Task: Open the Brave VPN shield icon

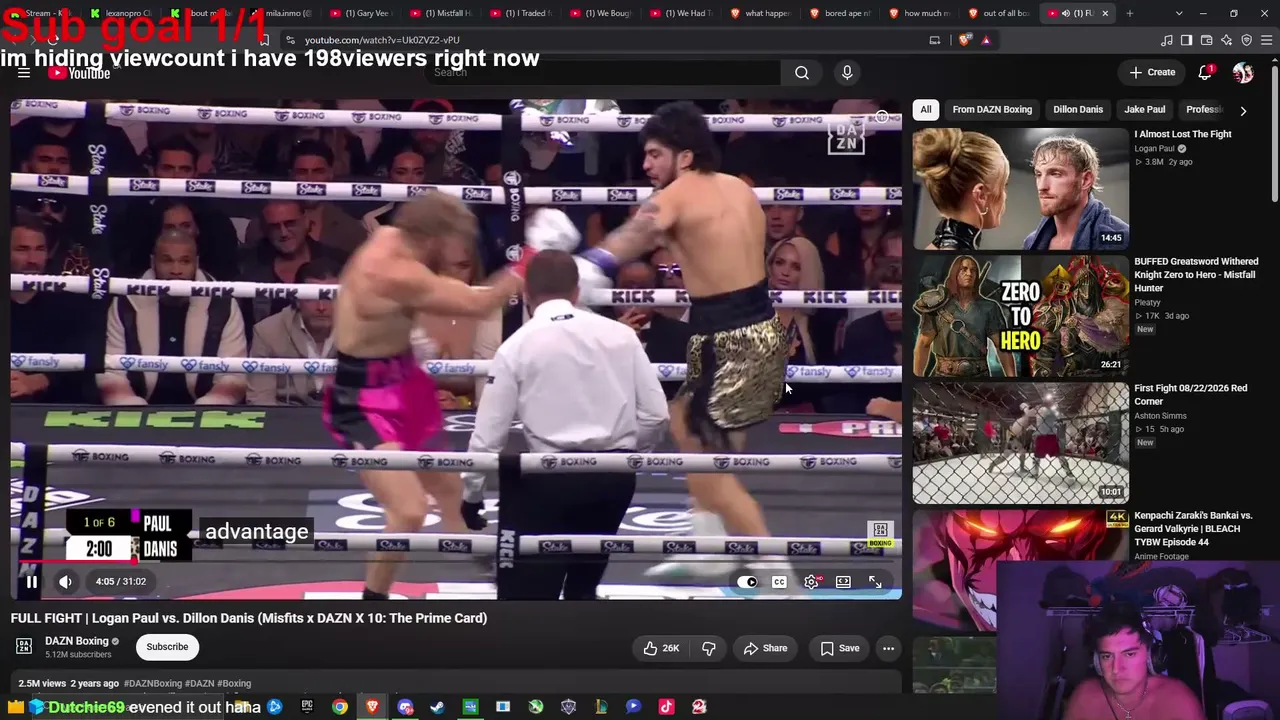Action: [x=1246, y=40]
